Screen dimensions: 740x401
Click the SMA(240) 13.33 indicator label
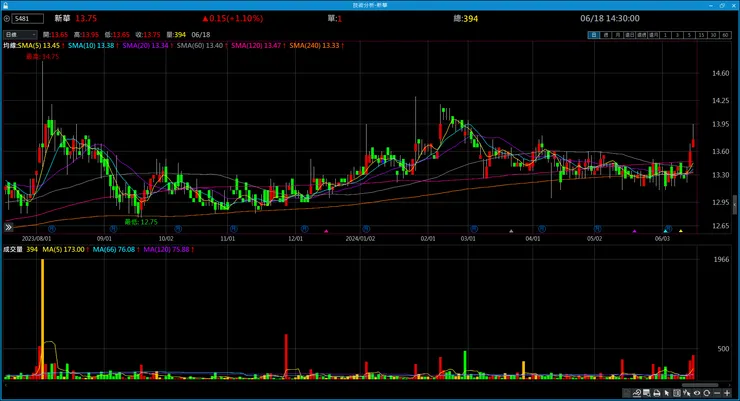[x=314, y=46]
